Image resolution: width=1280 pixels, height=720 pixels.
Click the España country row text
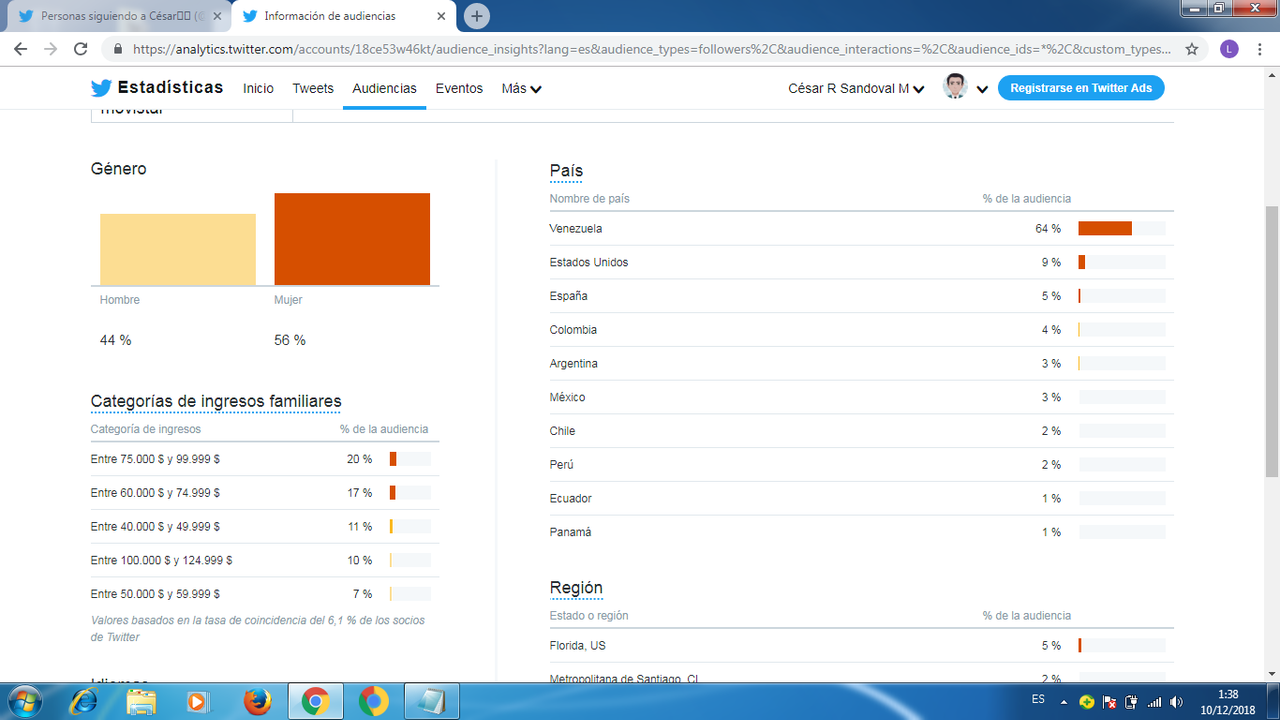pyautogui.click(x=568, y=296)
